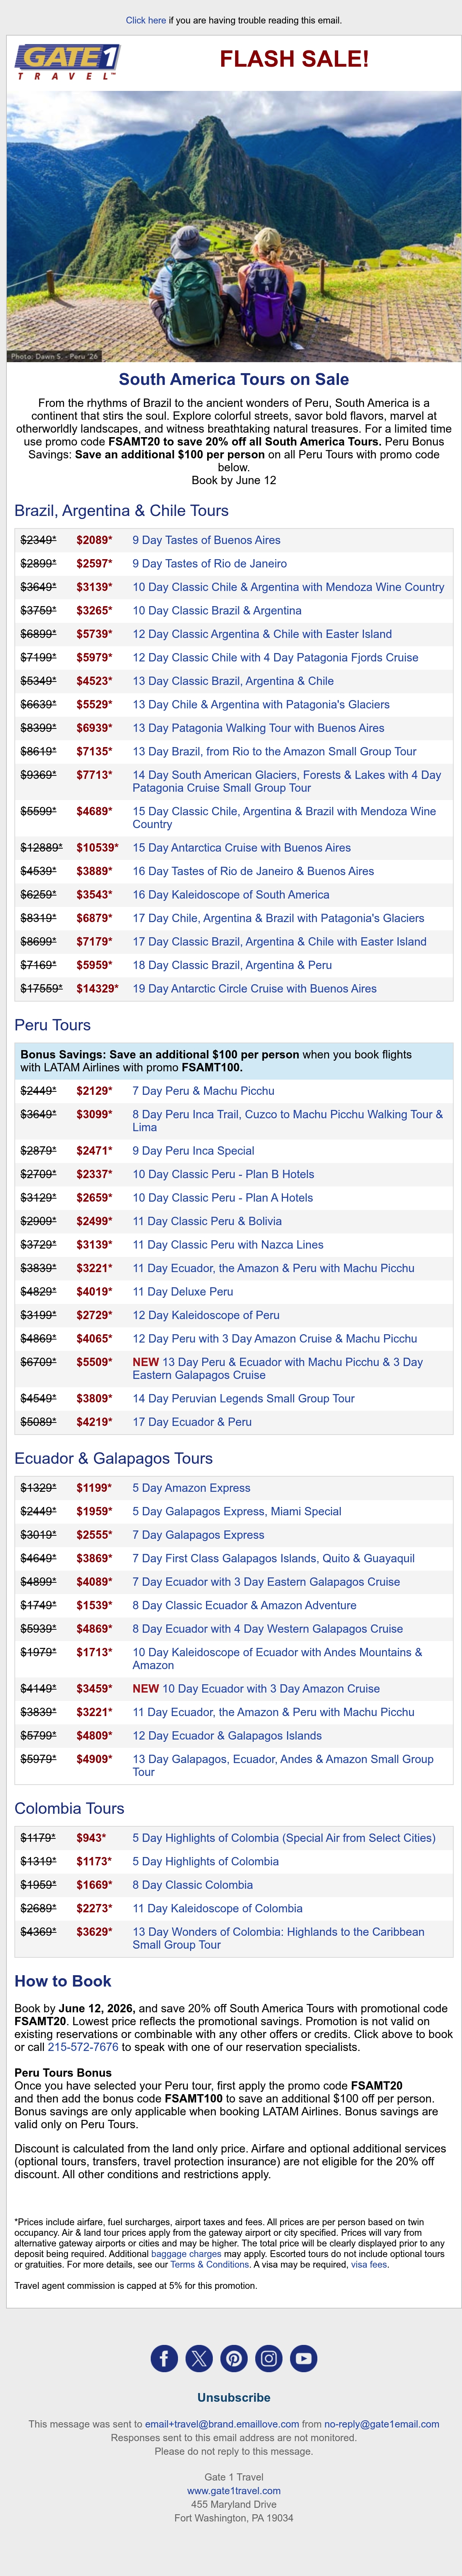This screenshot has width=462, height=2576.
Task: Open the Facebook social icon
Action: pos(164,2358)
